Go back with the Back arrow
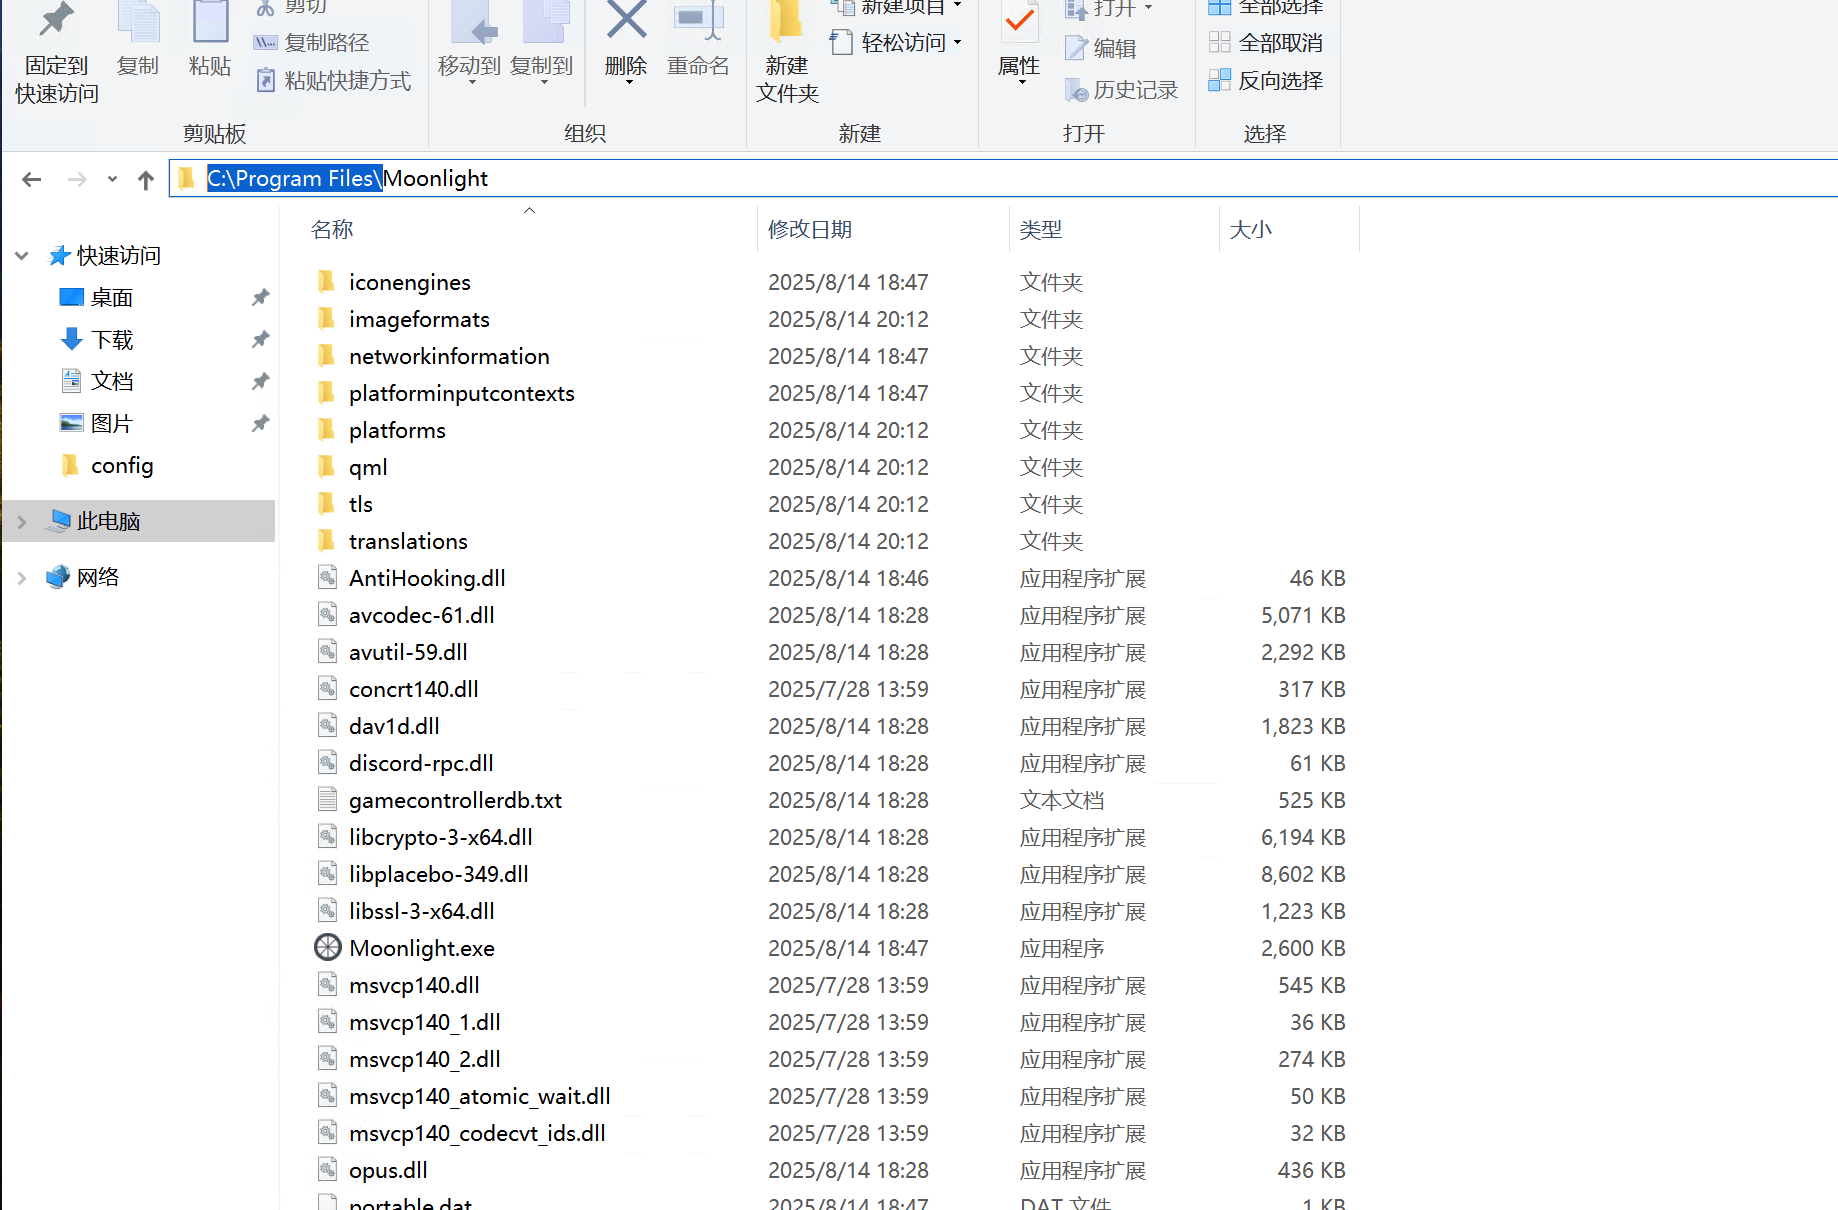 [32, 179]
